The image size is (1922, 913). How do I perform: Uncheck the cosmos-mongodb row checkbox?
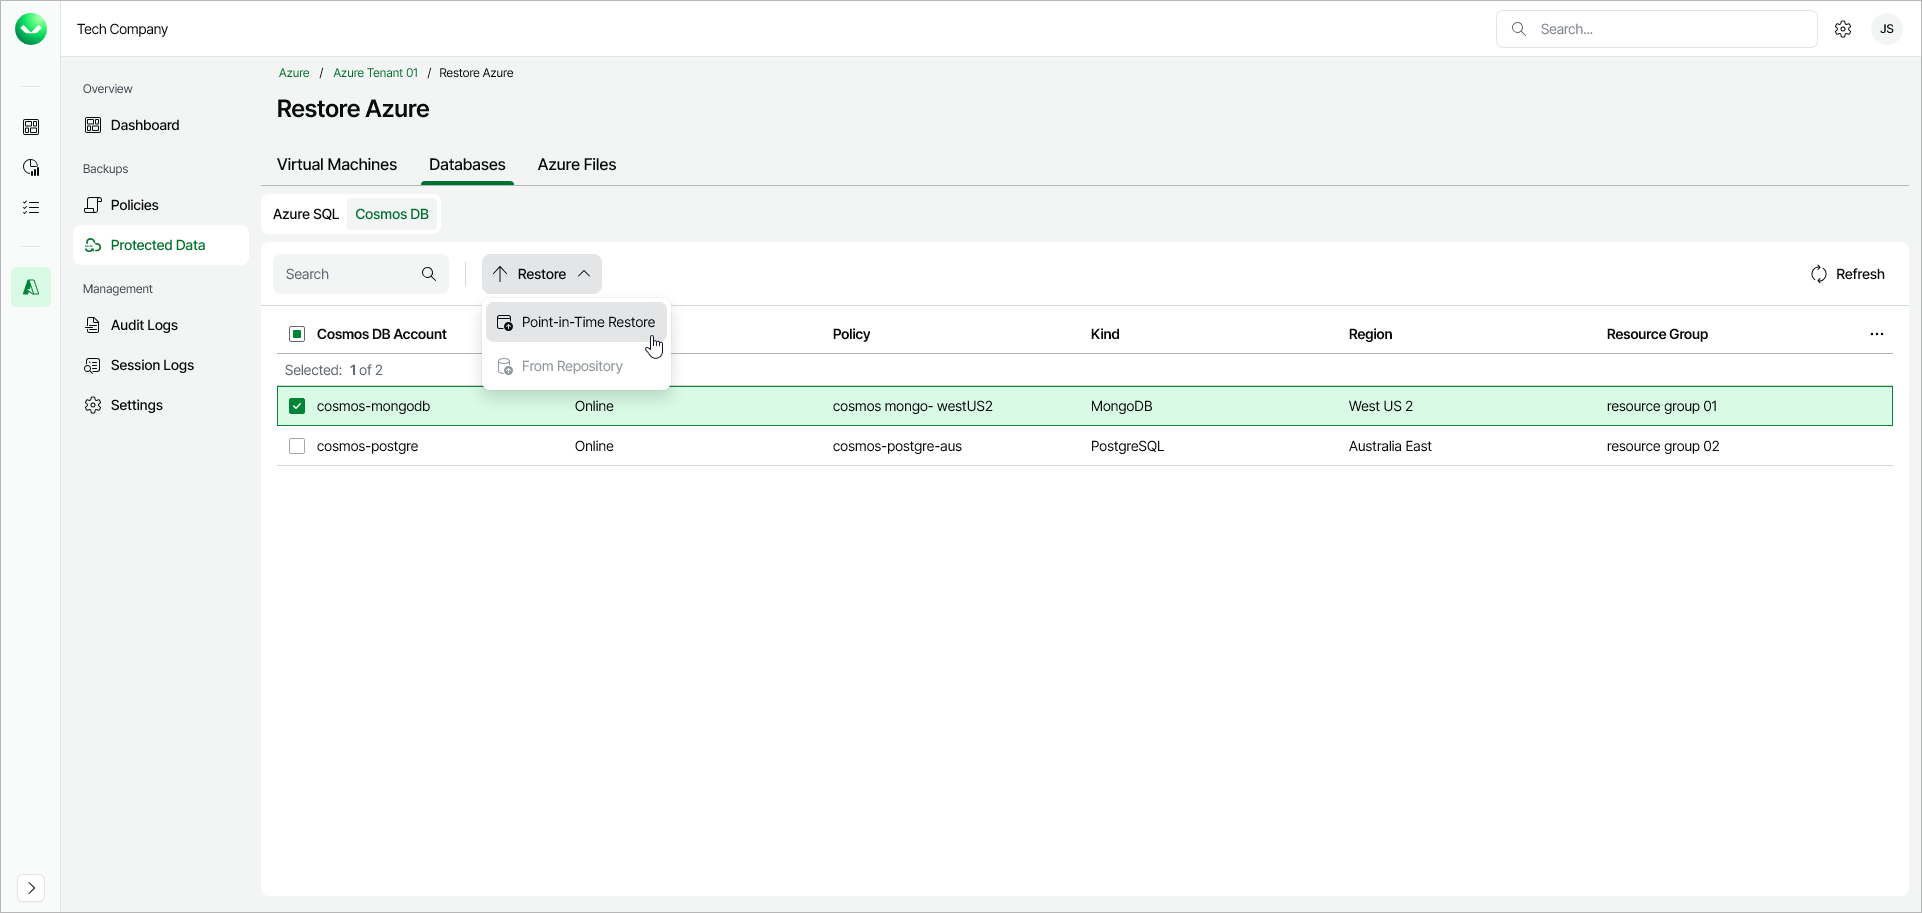[x=297, y=406]
